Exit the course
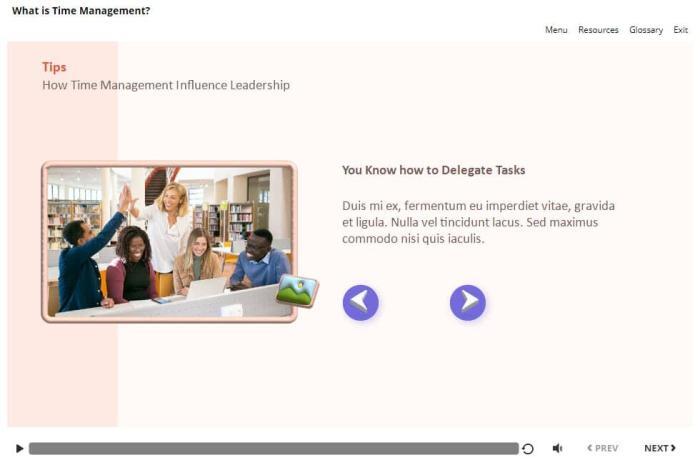Viewport: 700px width, 470px height. tap(680, 30)
